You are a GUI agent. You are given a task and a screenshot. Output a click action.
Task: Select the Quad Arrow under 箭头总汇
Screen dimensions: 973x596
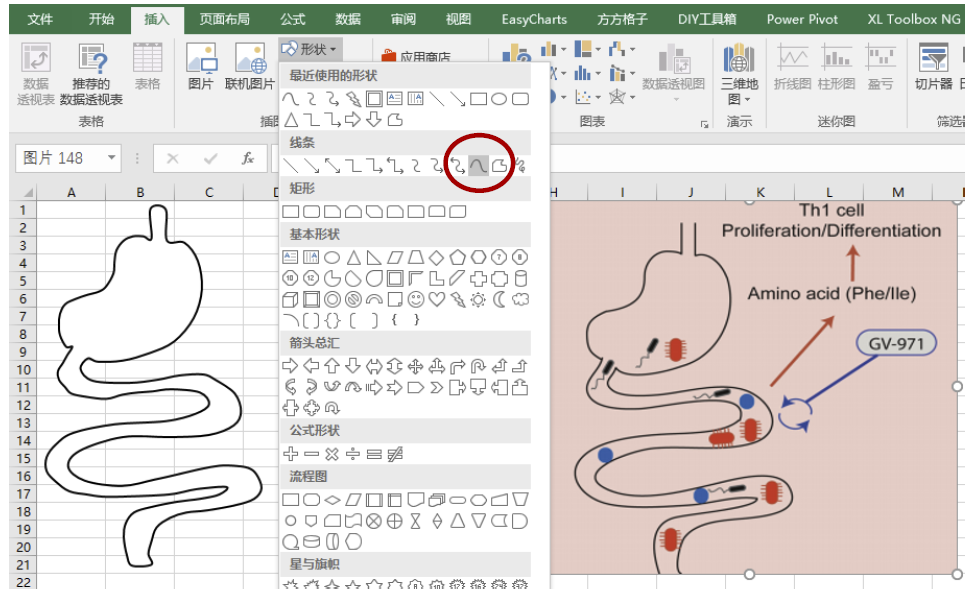click(416, 366)
